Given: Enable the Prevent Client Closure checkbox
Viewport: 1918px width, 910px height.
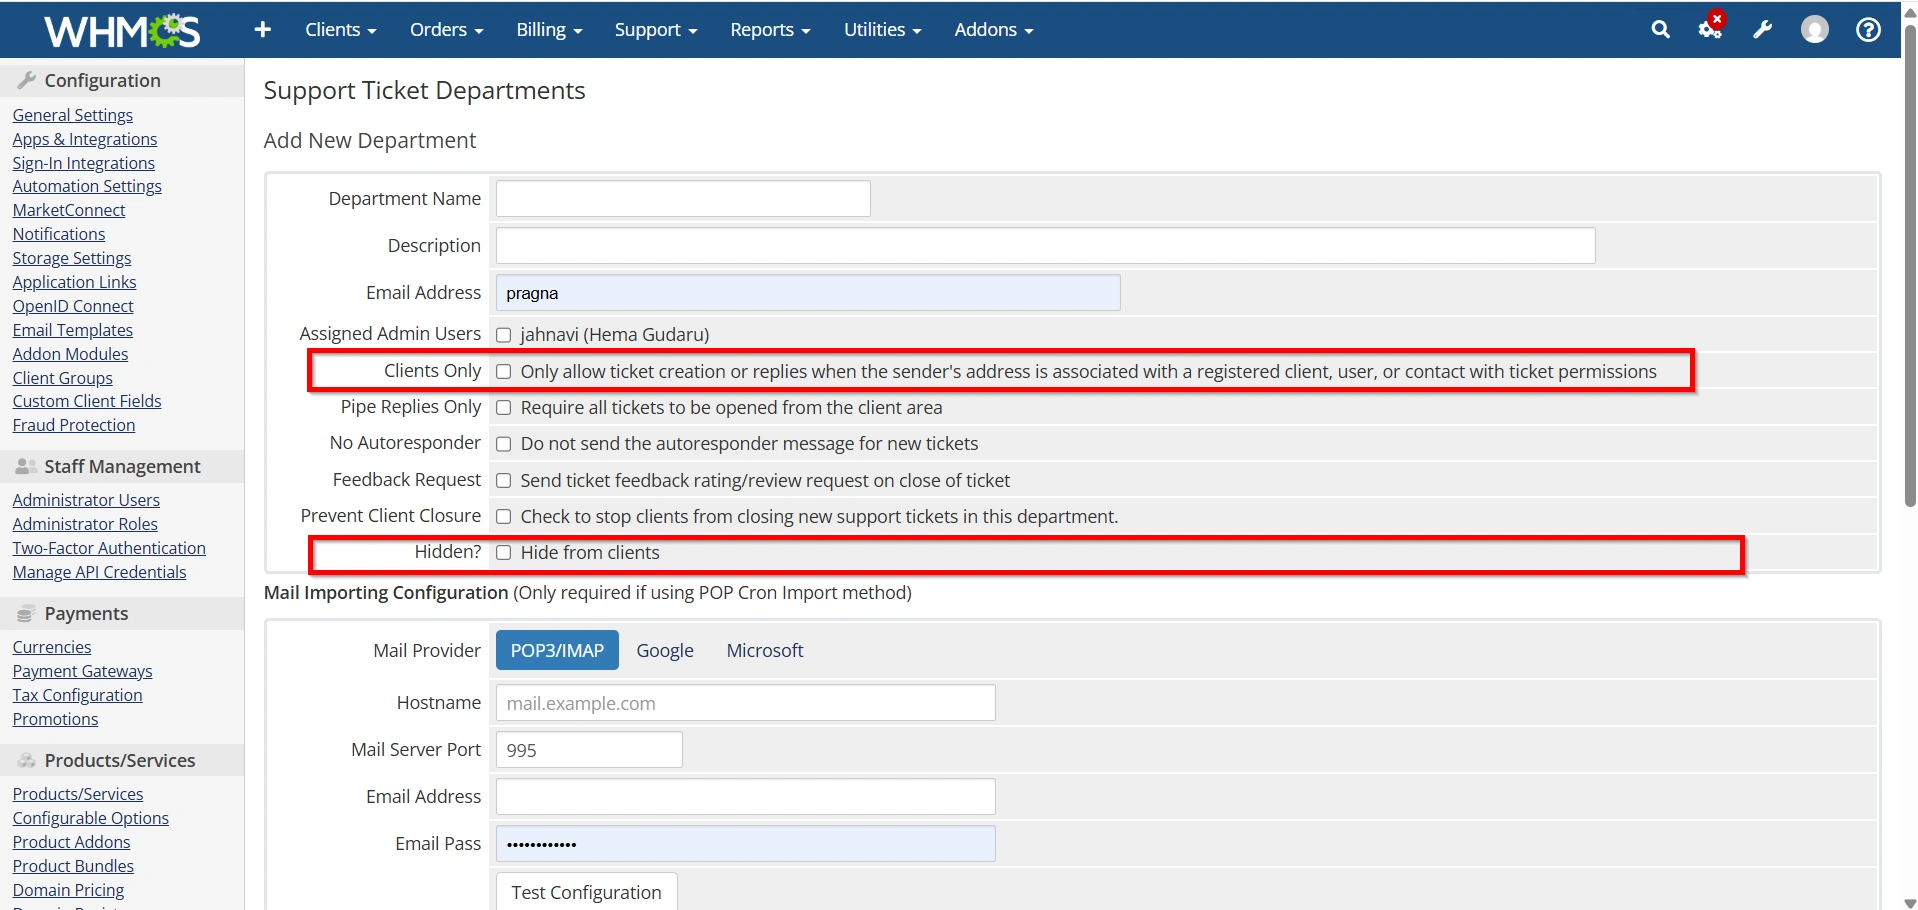Looking at the screenshot, I should (504, 517).
